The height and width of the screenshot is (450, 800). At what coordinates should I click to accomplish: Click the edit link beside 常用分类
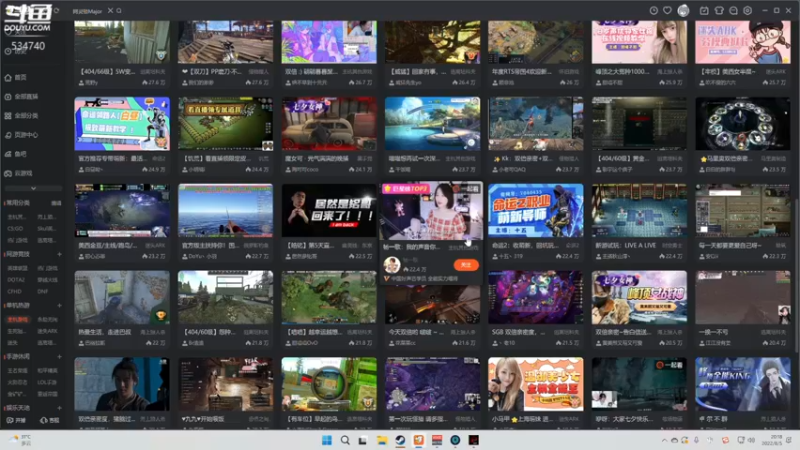click(x=56, y=203)
